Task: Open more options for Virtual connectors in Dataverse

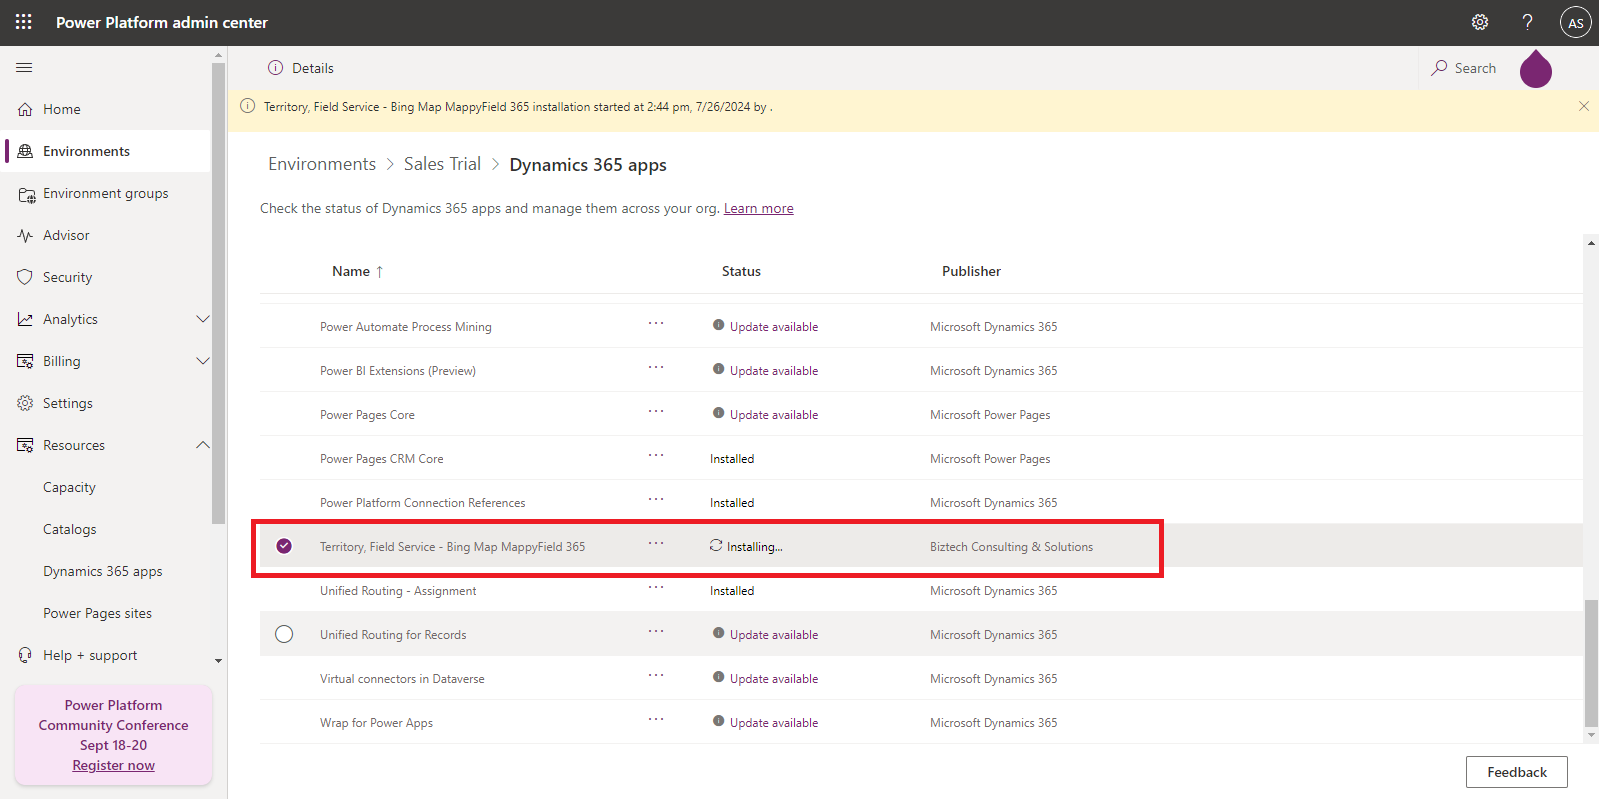Action: pos(656,676)
